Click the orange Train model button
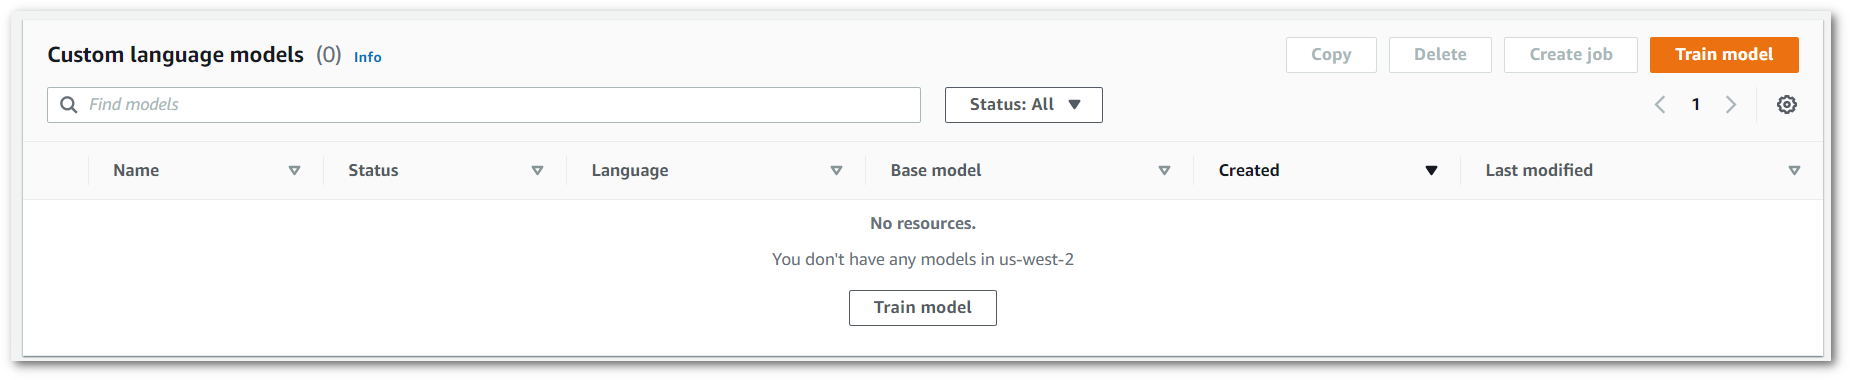Viewport: 1850px width, 380px height. 1724,55
